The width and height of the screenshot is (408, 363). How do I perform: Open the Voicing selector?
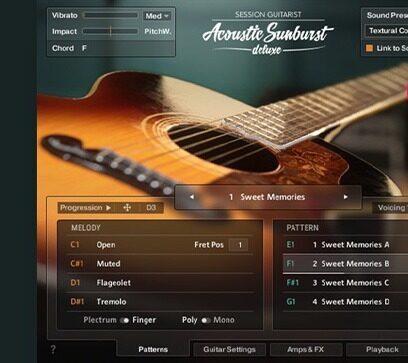click(391, 208)
